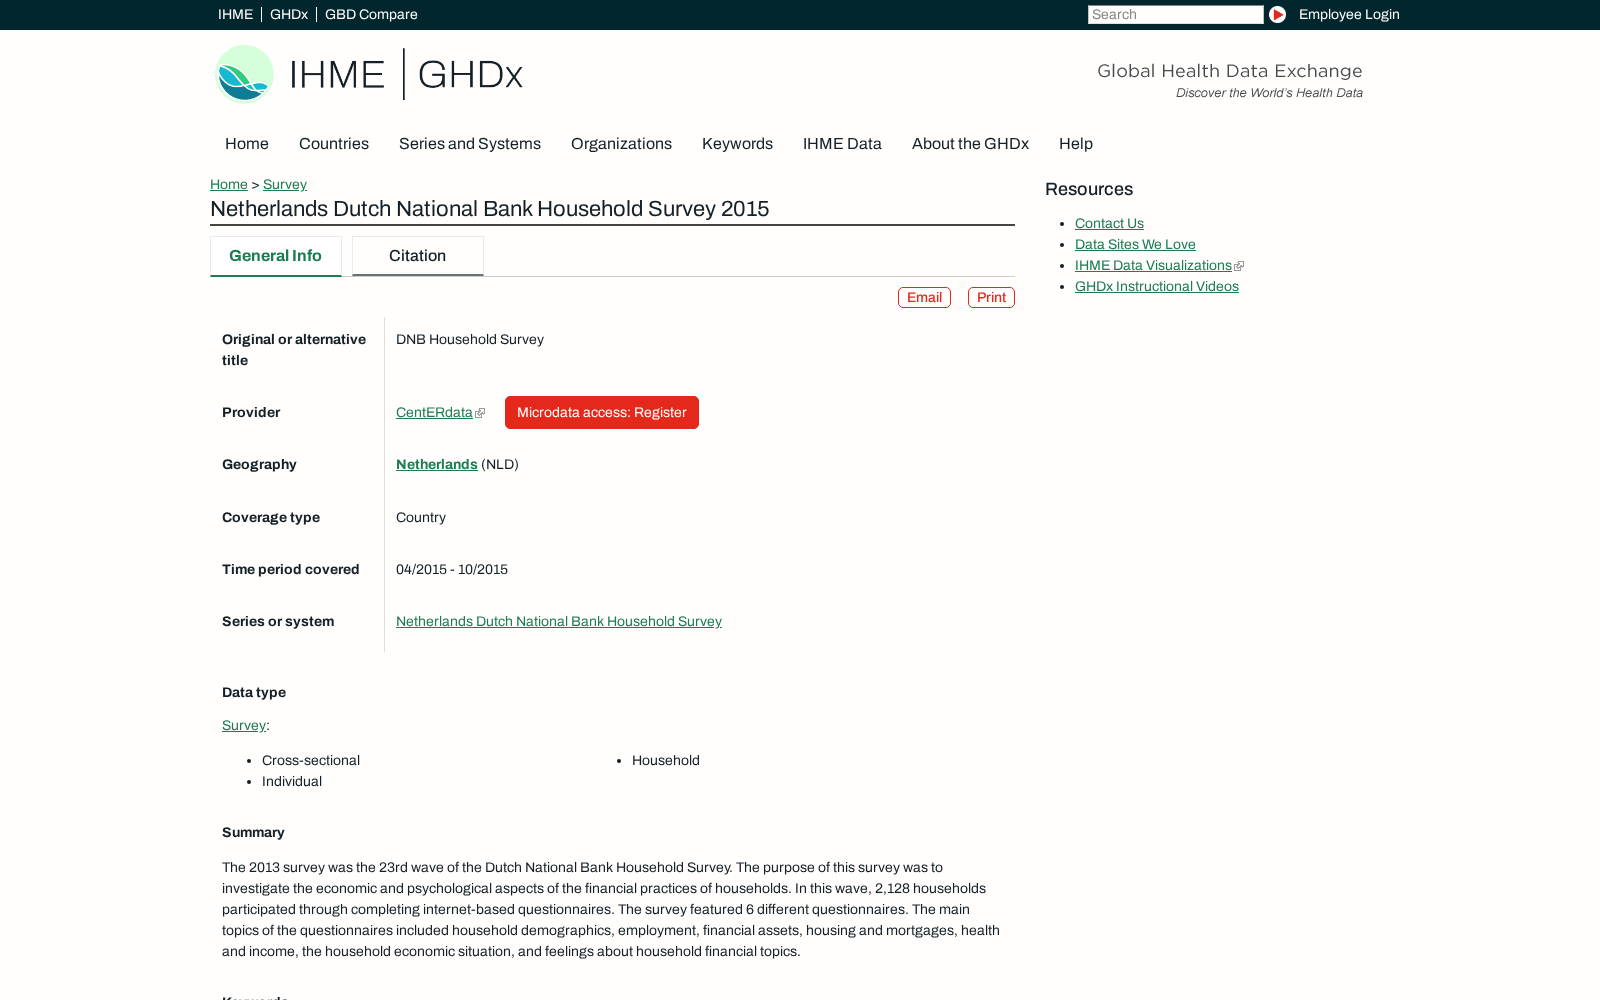
Task: Click the Survey data type link
Action: click(x=244, y=726)
